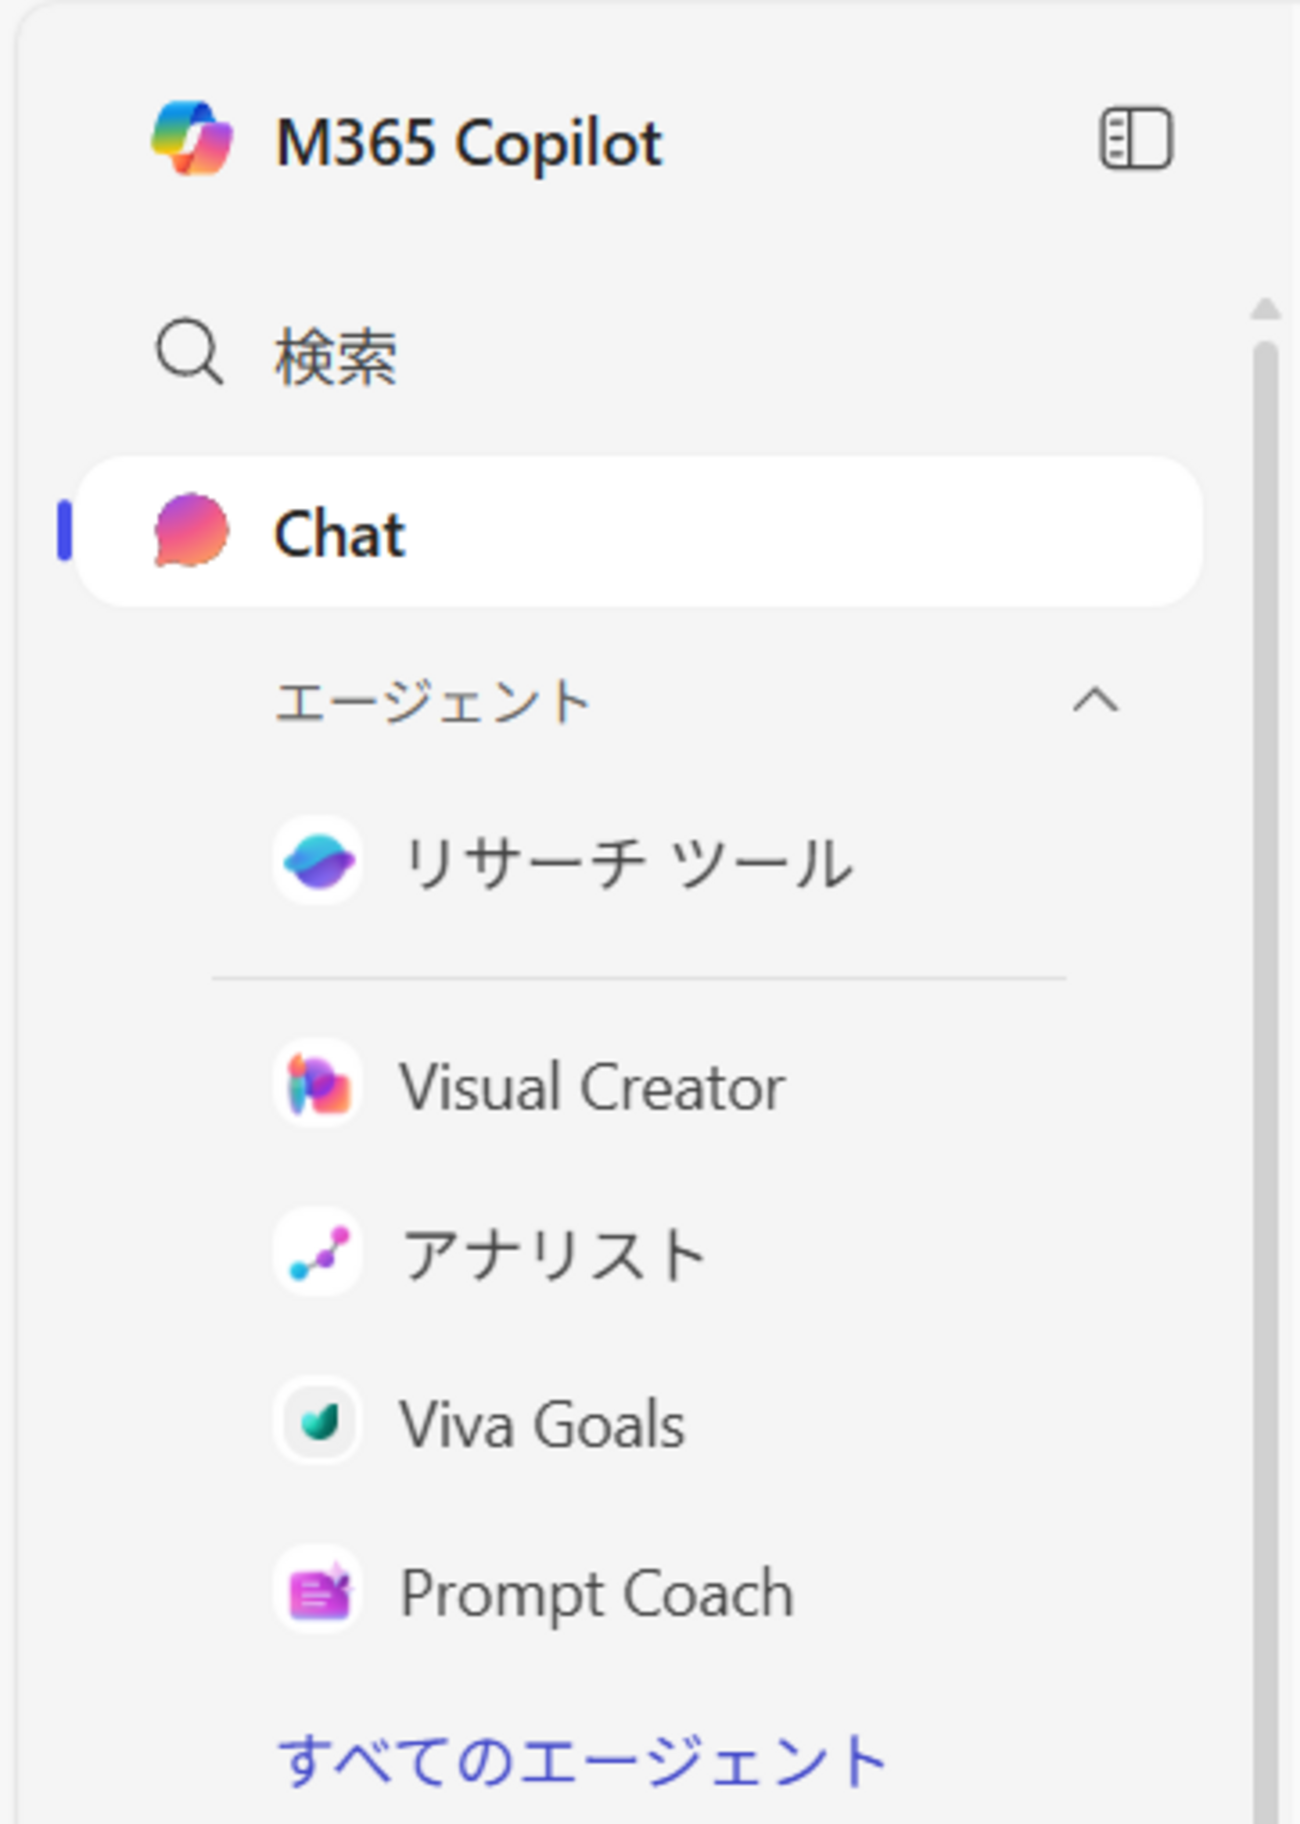
Task: Open the Prompt Coach agent
Action: tap(597, 1593)
